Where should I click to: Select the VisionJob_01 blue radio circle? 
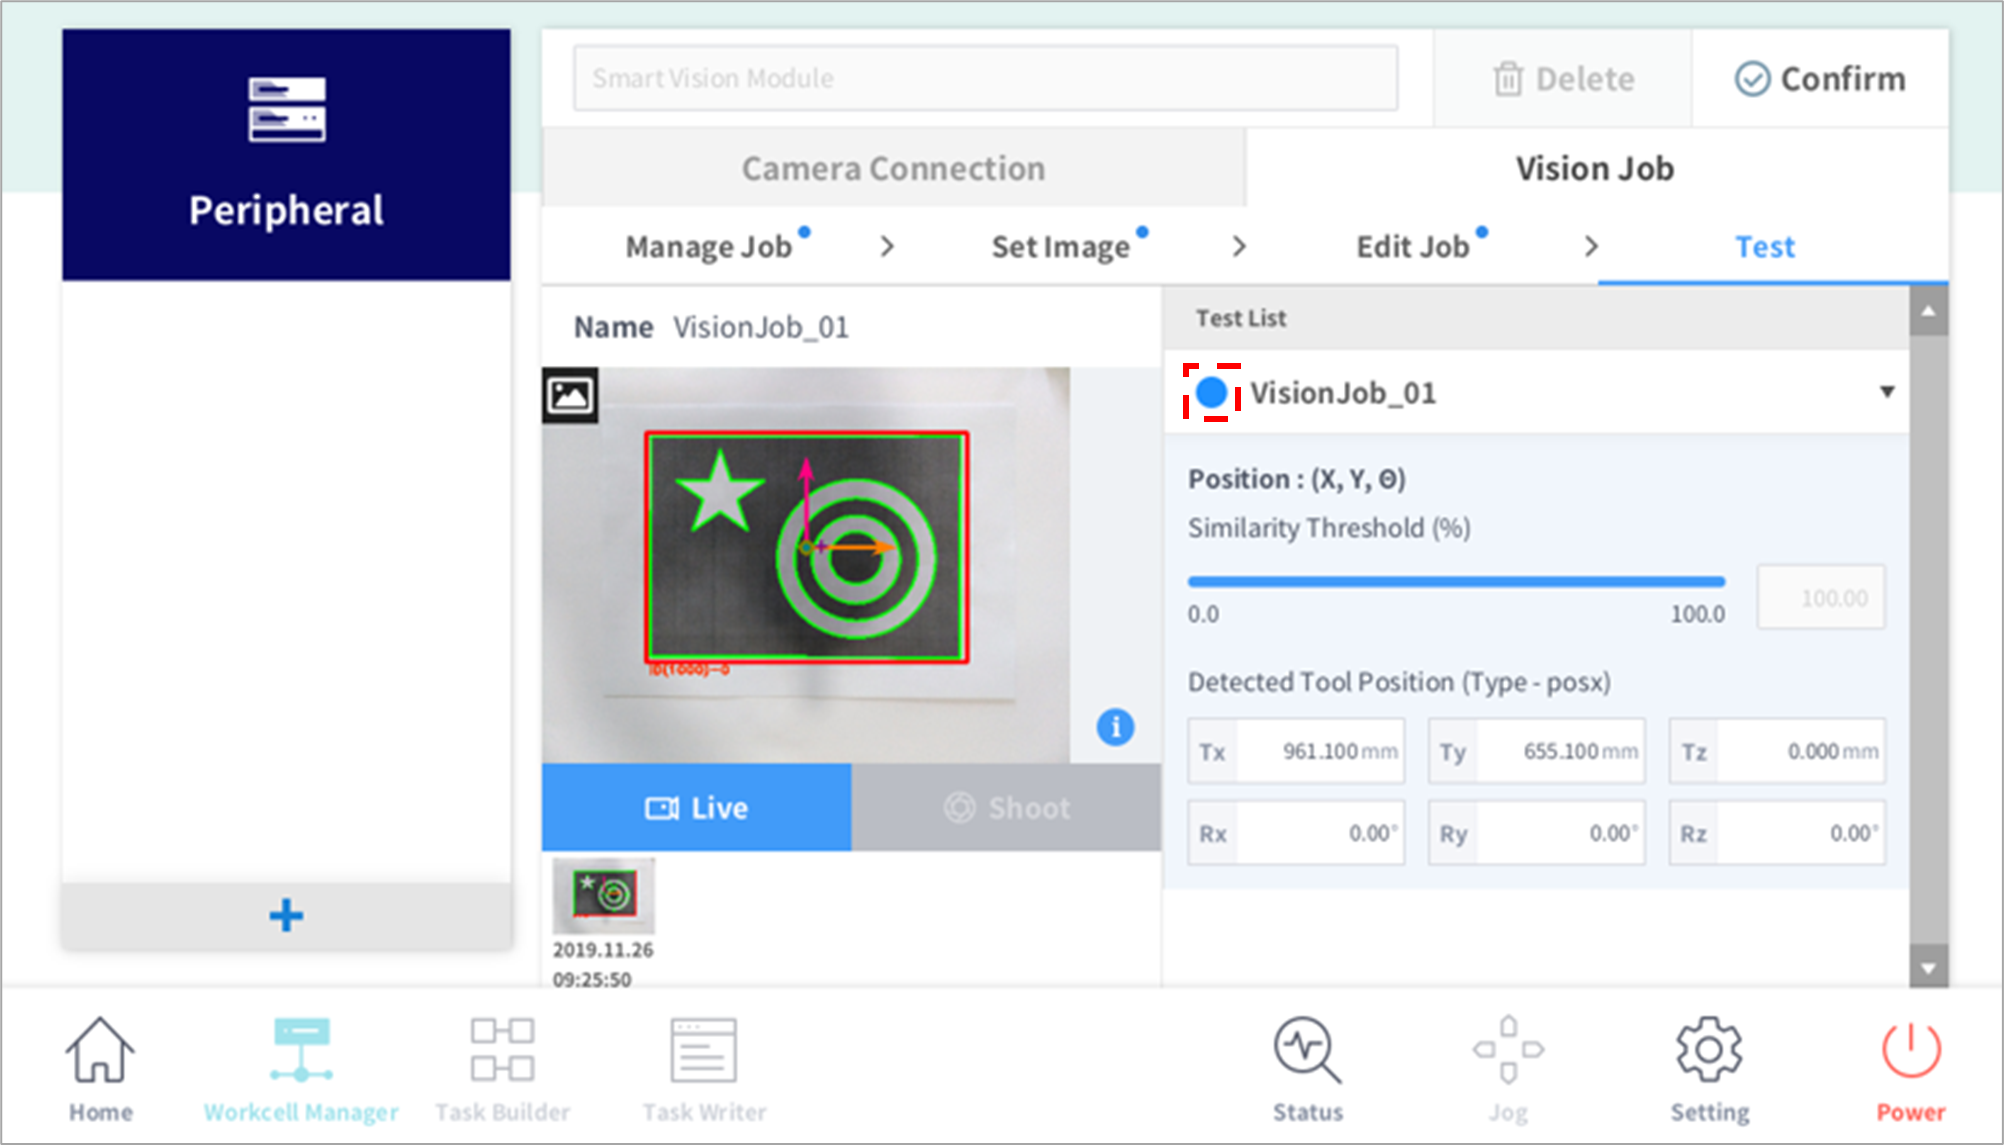tap(1212, 393)
